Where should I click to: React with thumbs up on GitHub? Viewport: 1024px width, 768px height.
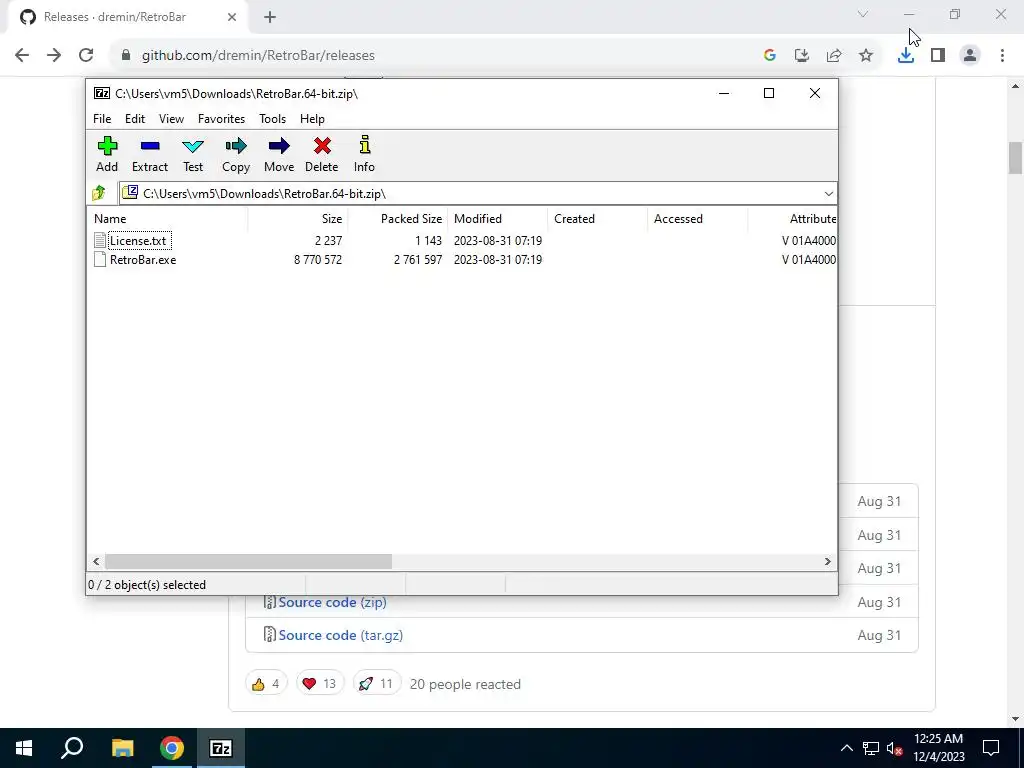pos(266,684)
